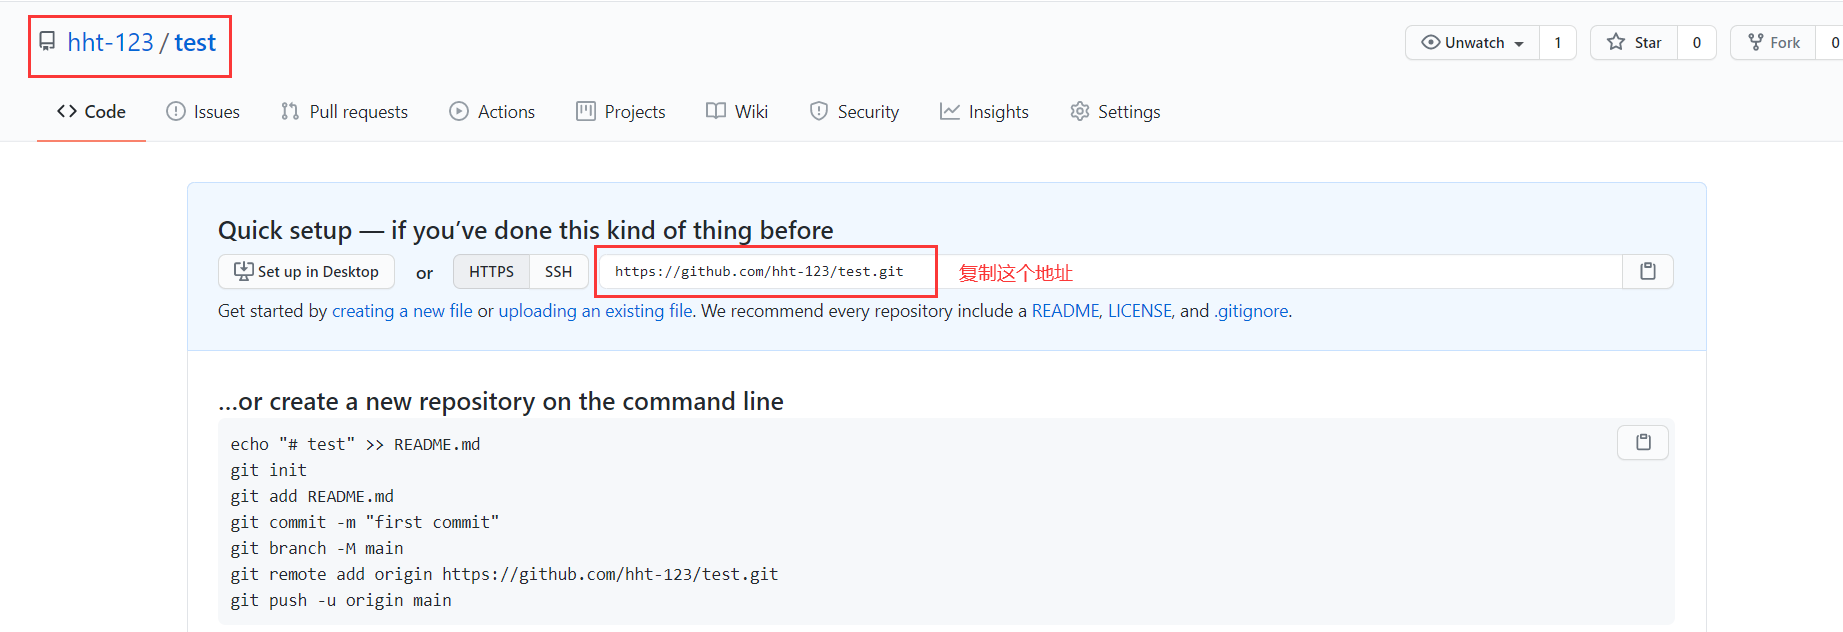
Task: Select the SSH protocol option
Action: point(558,272)
